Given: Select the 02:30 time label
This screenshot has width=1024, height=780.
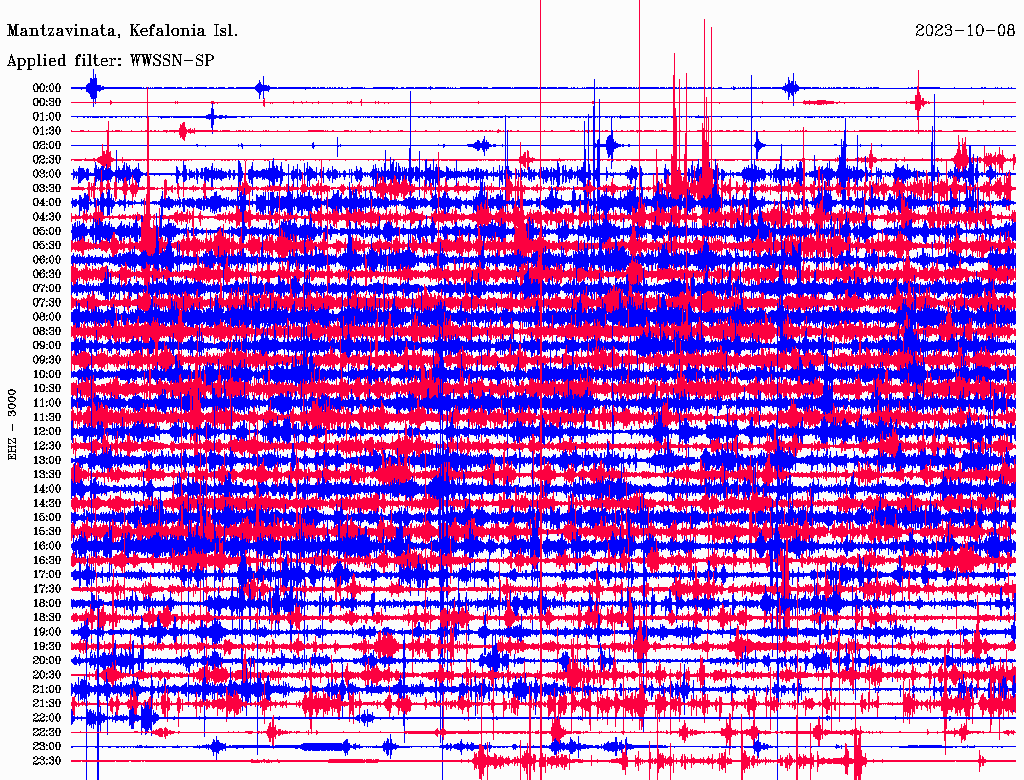Looking at the screenshot, I should (47, 160).
